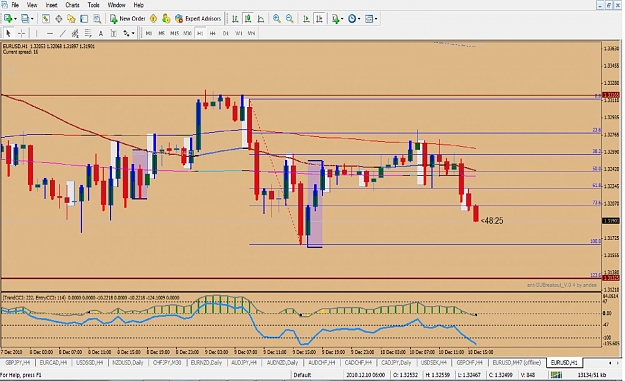Switch to H4 timeframe
This screenshot has height=381, width=625.
coord(212,33)
